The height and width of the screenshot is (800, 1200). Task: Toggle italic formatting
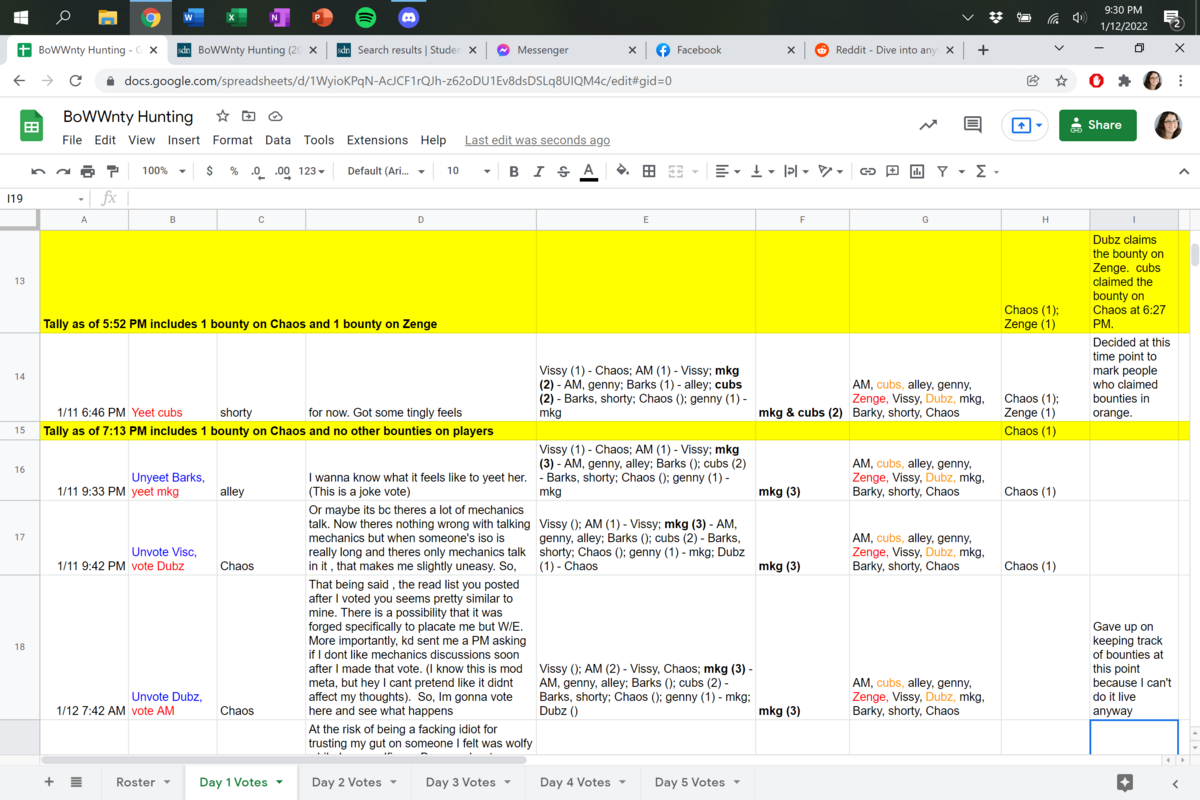539,171
